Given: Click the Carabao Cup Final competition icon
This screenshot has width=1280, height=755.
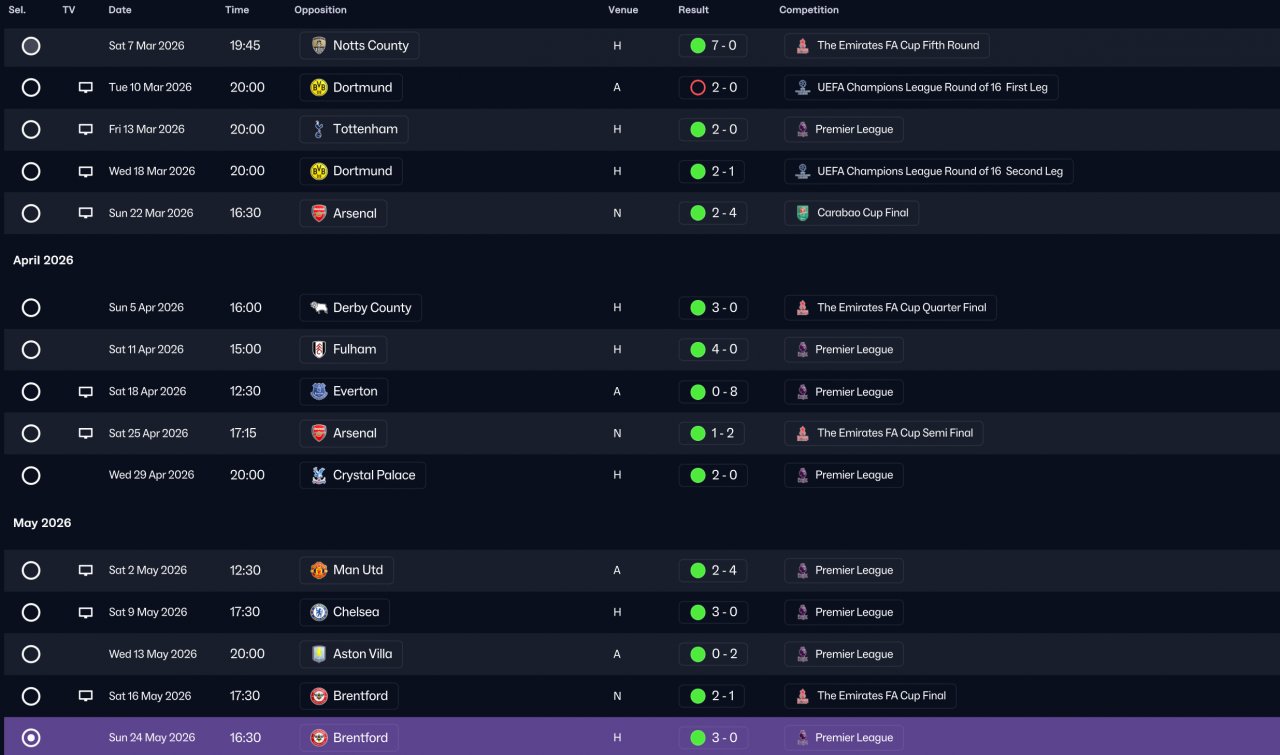Looking at the screenshot, I should pos(802,213).
